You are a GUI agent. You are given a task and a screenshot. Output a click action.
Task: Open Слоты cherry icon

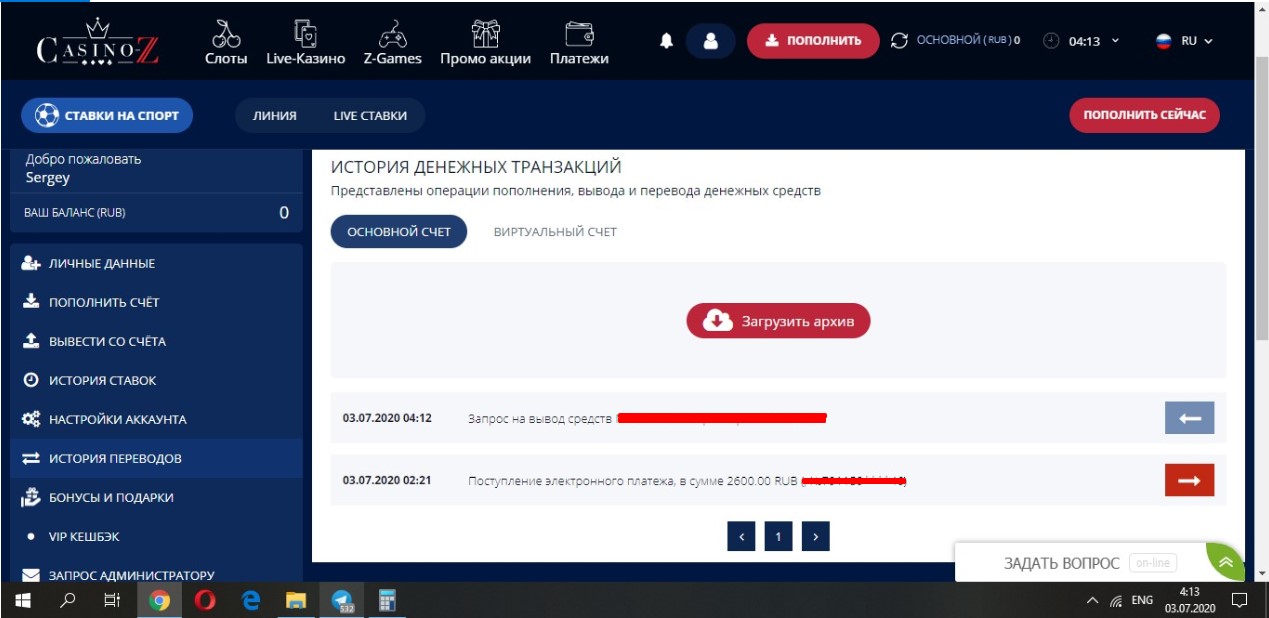coord(226,33)
